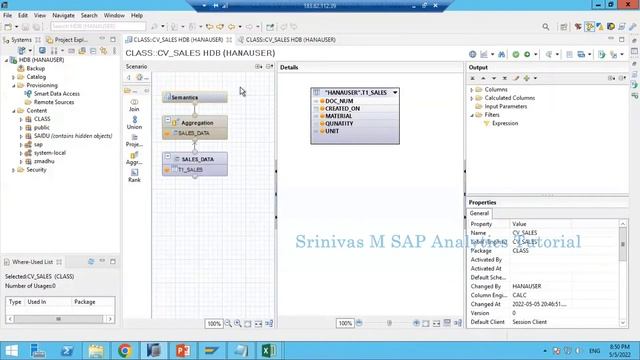Screen dimensions: 640x360
Task: Toggle the DOC_NUM column output marker
Action: point(322,101)
